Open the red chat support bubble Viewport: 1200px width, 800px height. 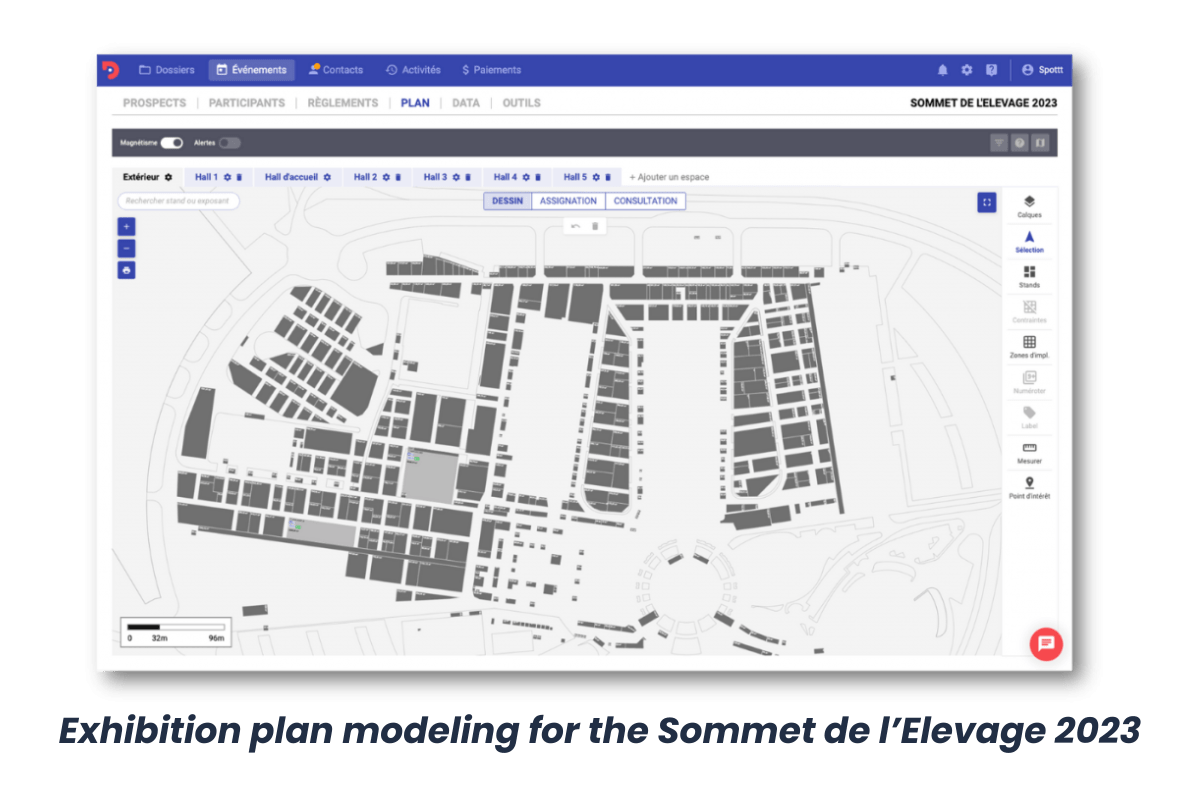(1046, 643)
